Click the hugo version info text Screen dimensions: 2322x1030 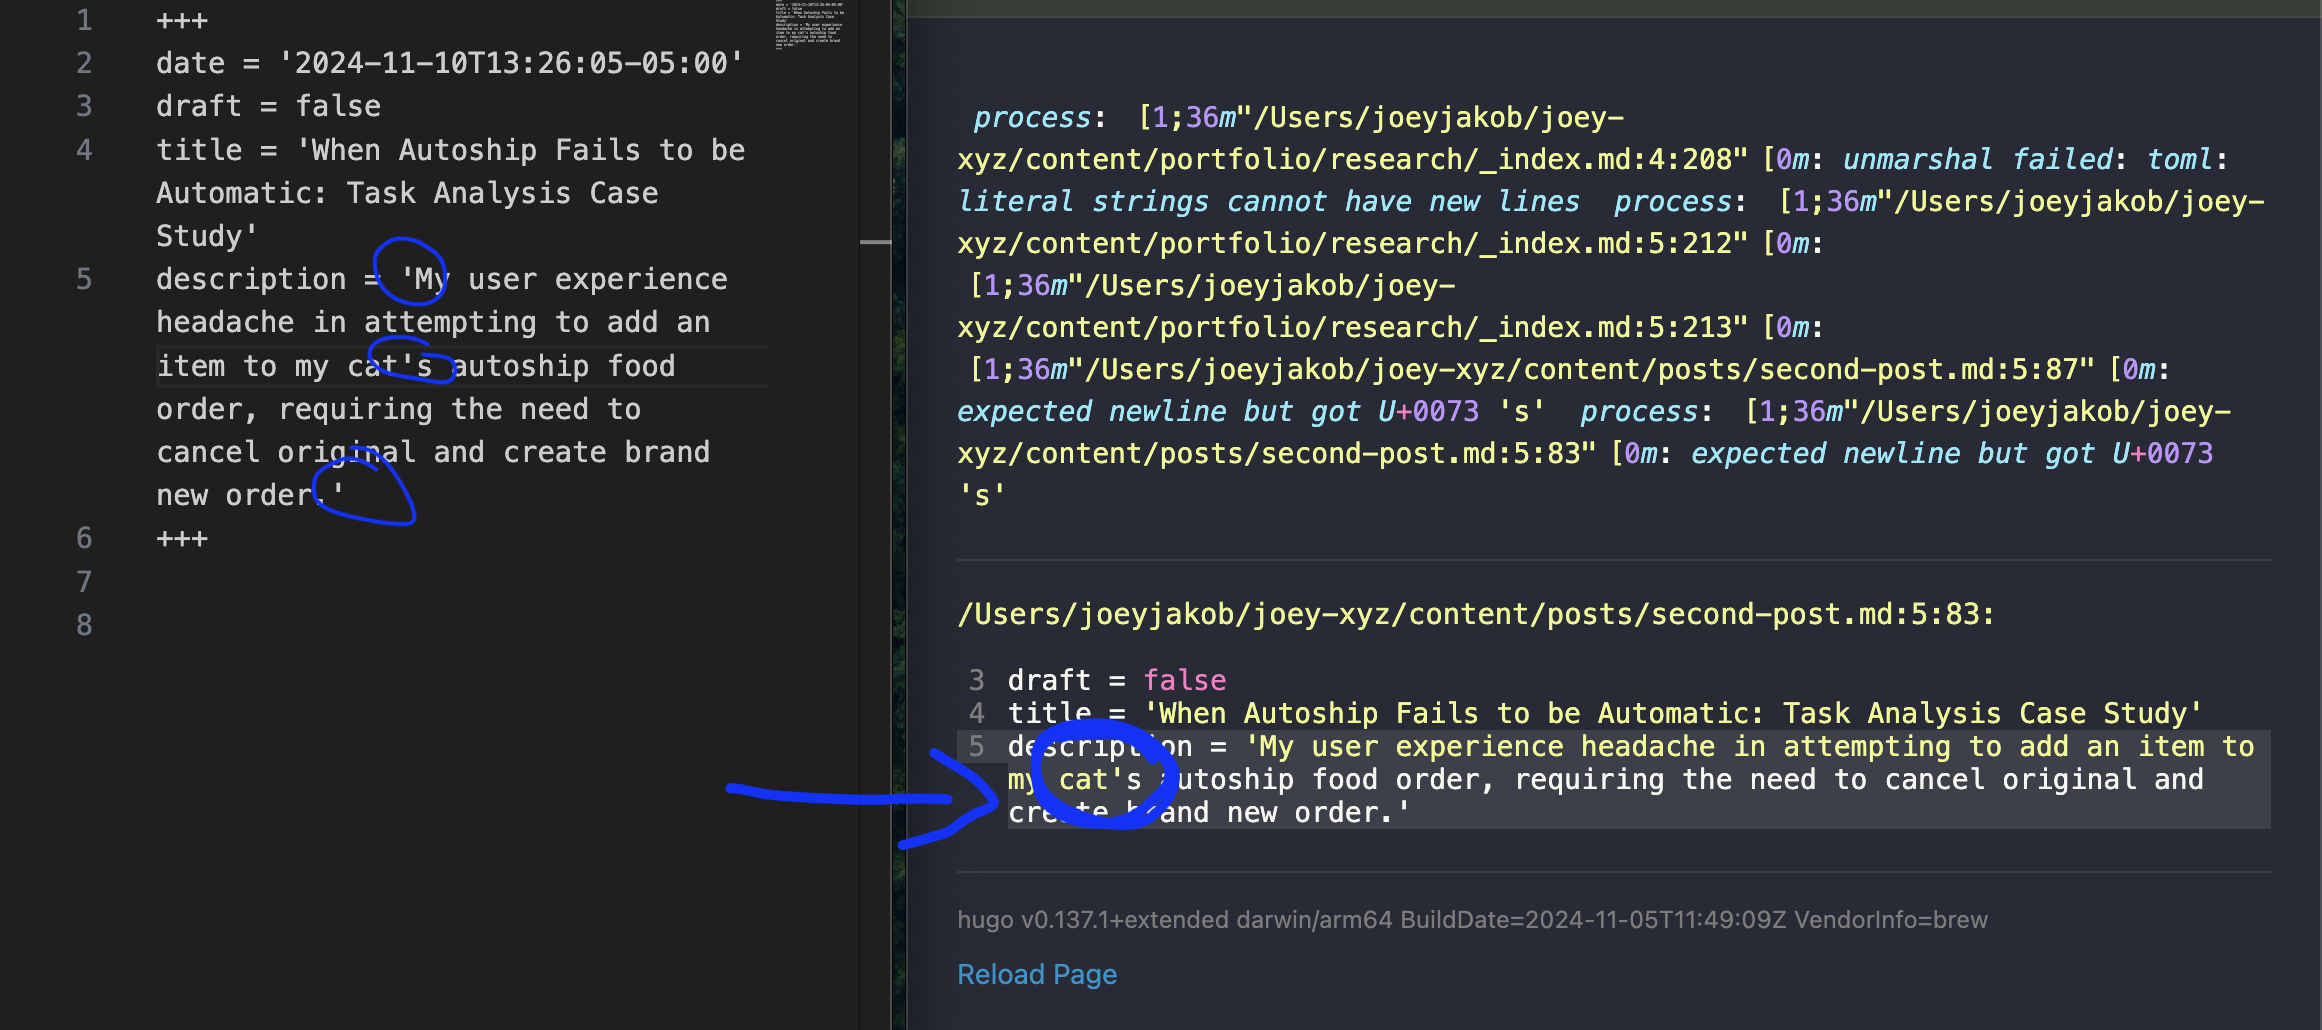1472,920
